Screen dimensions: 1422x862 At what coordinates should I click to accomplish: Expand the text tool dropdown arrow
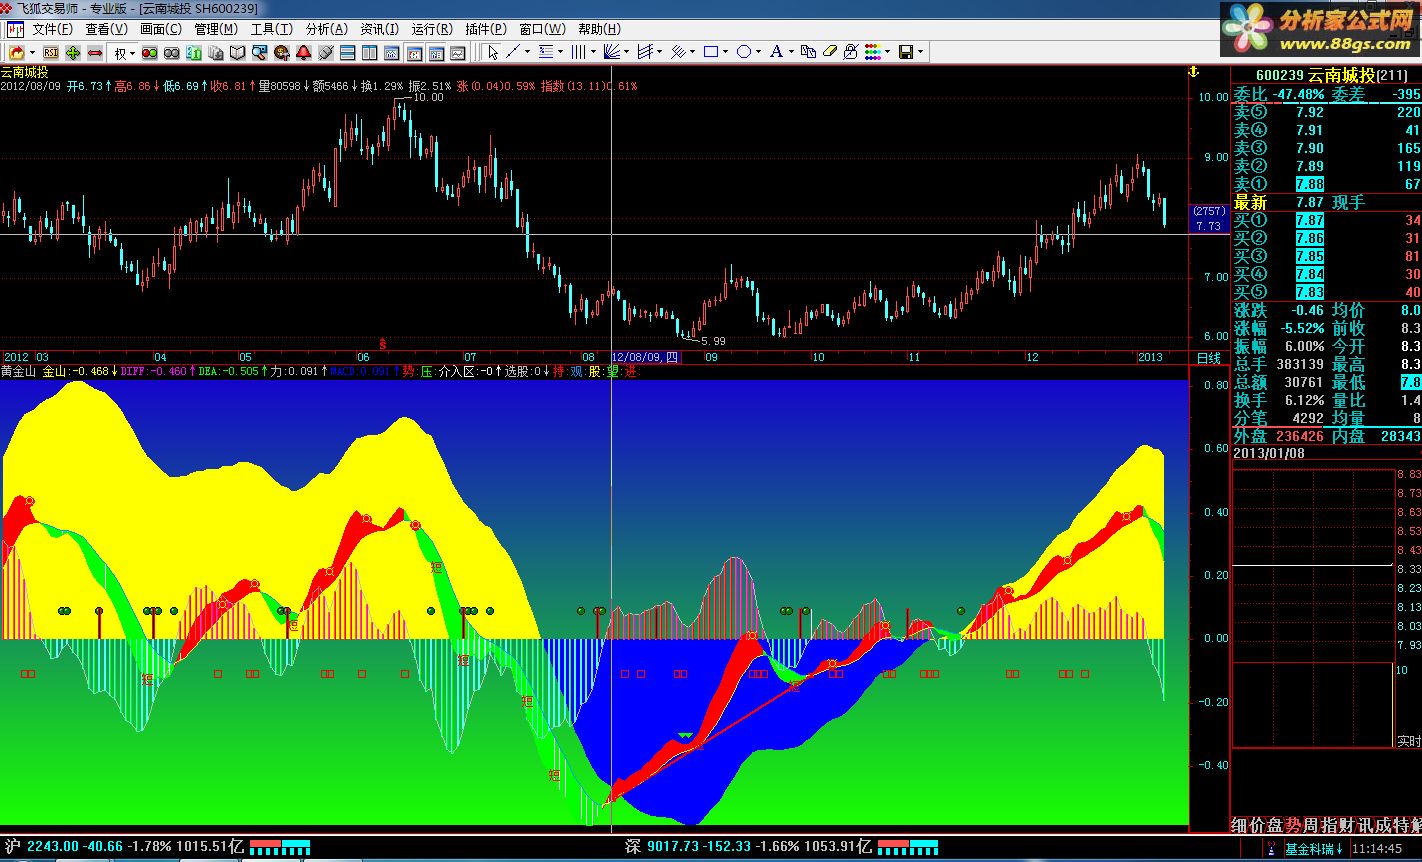pos(791,52)
